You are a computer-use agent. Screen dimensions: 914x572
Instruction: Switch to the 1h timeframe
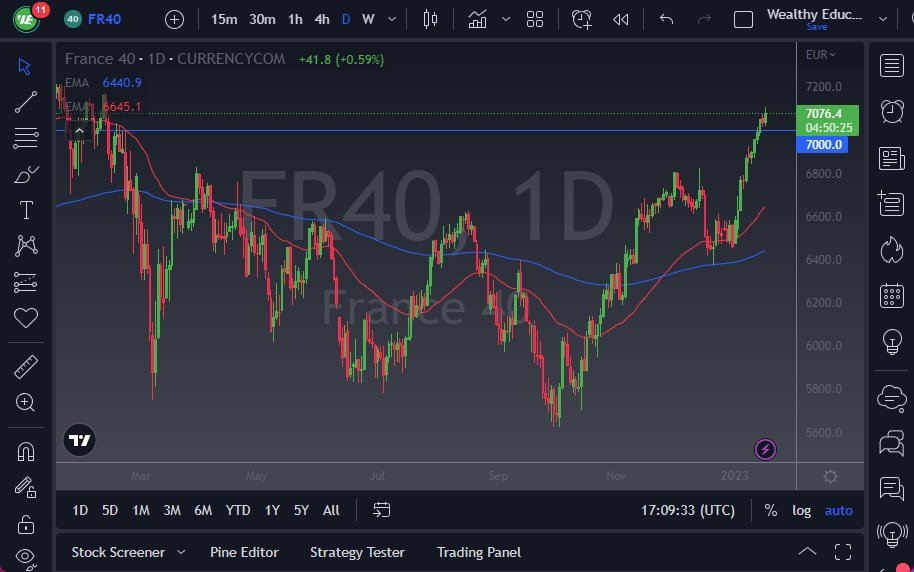click(296, 19)
